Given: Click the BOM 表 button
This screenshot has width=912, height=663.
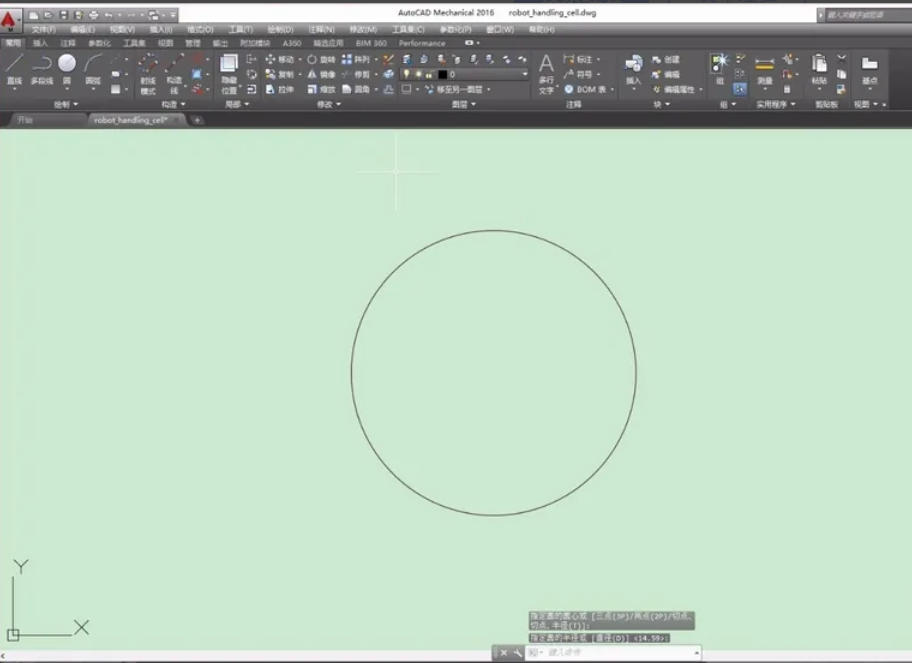Looking at the screenshot, I should click(x=588, y=88).
